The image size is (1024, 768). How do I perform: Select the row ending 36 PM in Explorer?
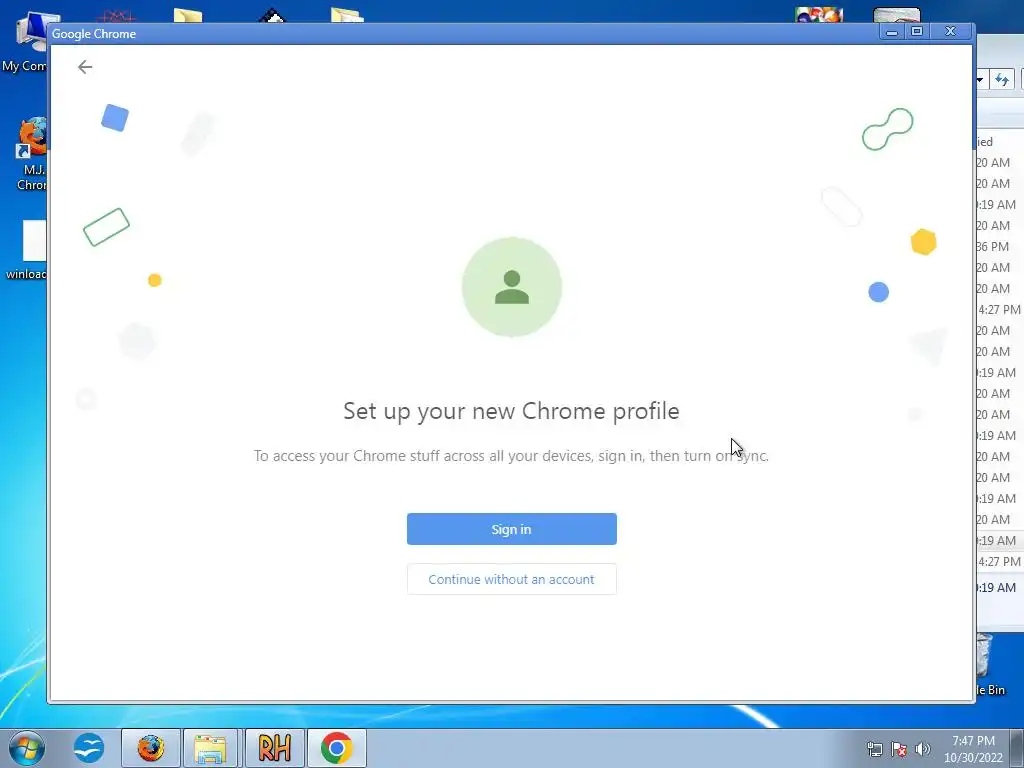coord(999,246)
